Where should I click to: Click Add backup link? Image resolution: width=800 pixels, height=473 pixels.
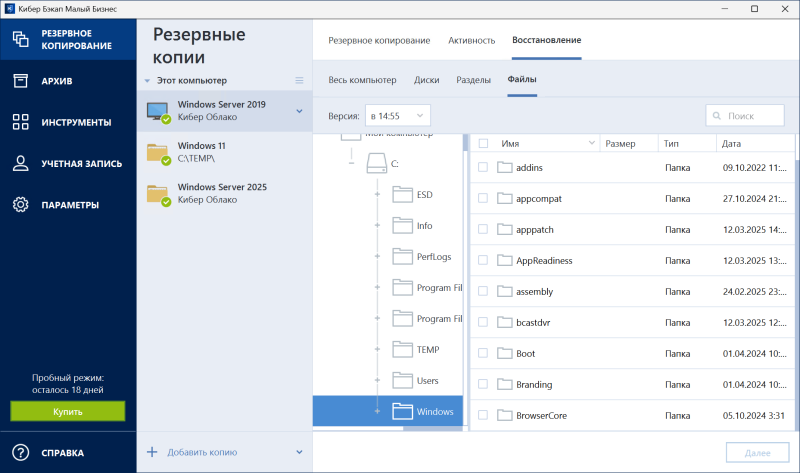(204, 452)
